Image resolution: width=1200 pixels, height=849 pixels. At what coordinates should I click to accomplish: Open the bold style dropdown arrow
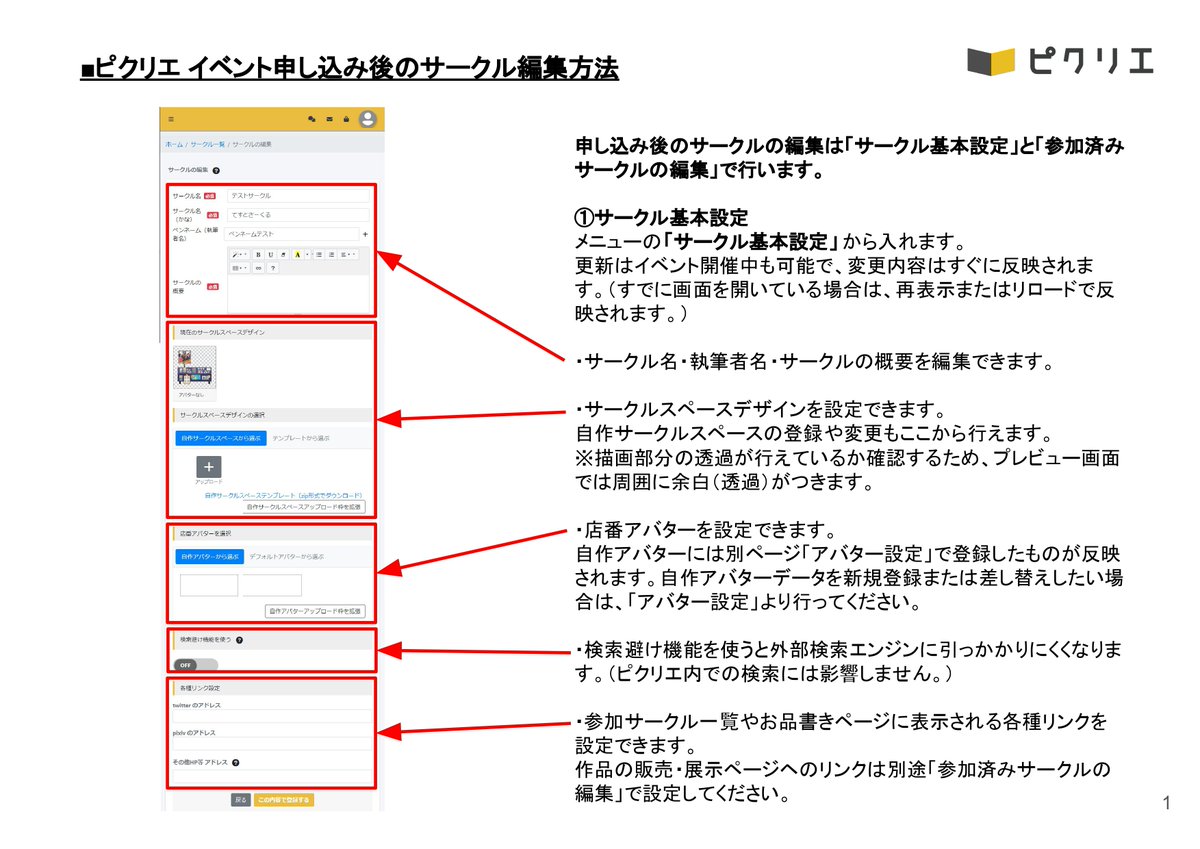pos(309,255)
